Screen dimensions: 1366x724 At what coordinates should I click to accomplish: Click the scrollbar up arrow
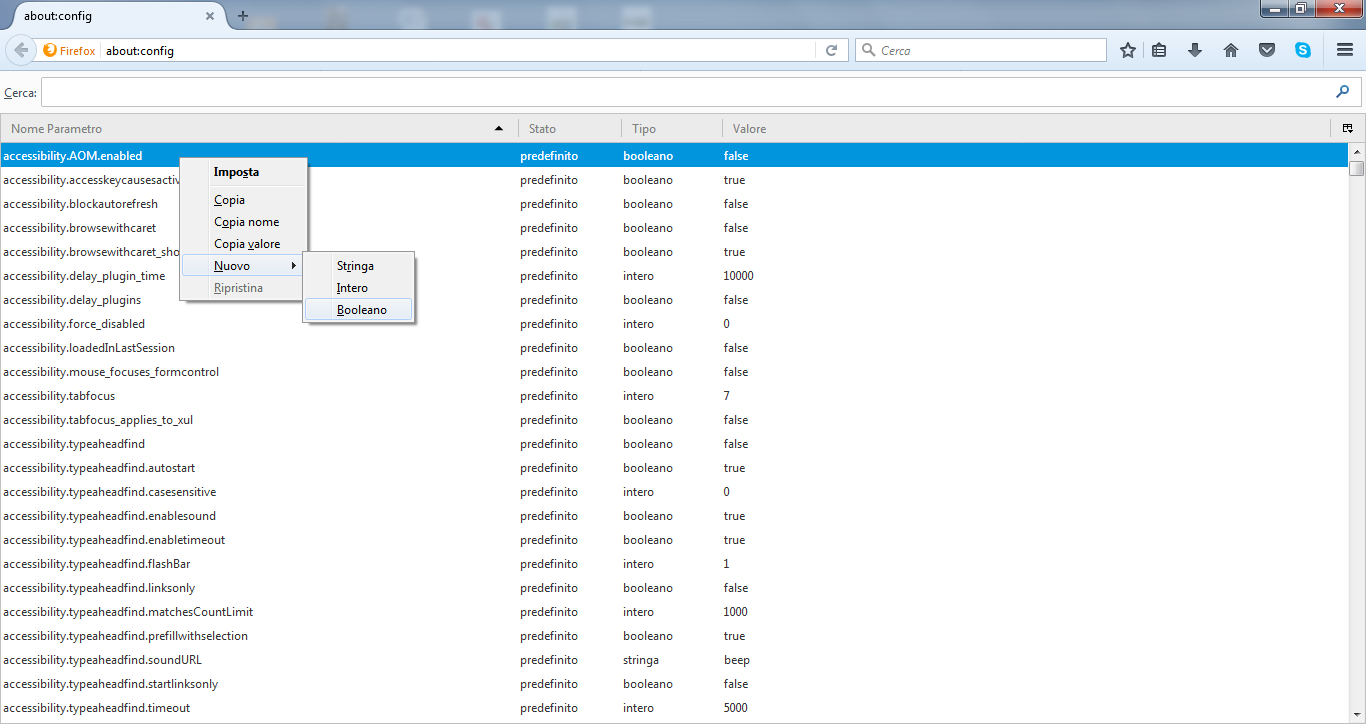(1356, 150)
